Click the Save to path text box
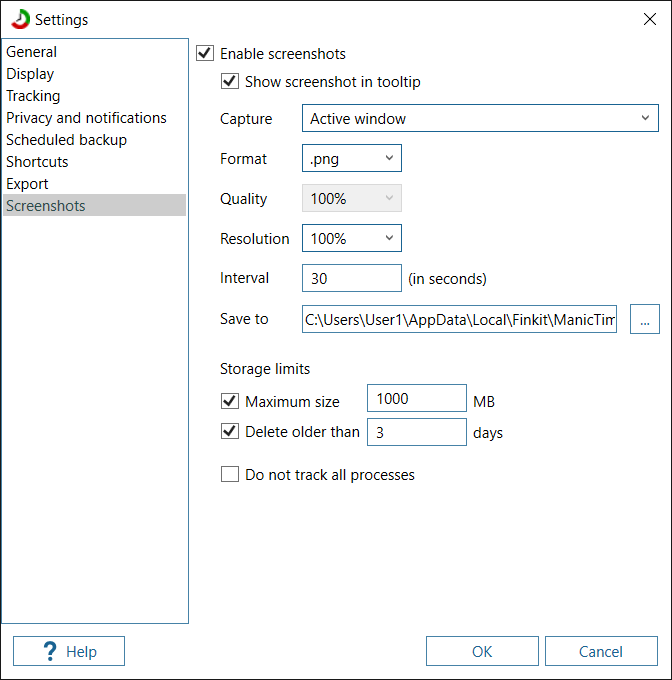Image resolution: width=672 pixels, height=680 pixels. [460, 319]
